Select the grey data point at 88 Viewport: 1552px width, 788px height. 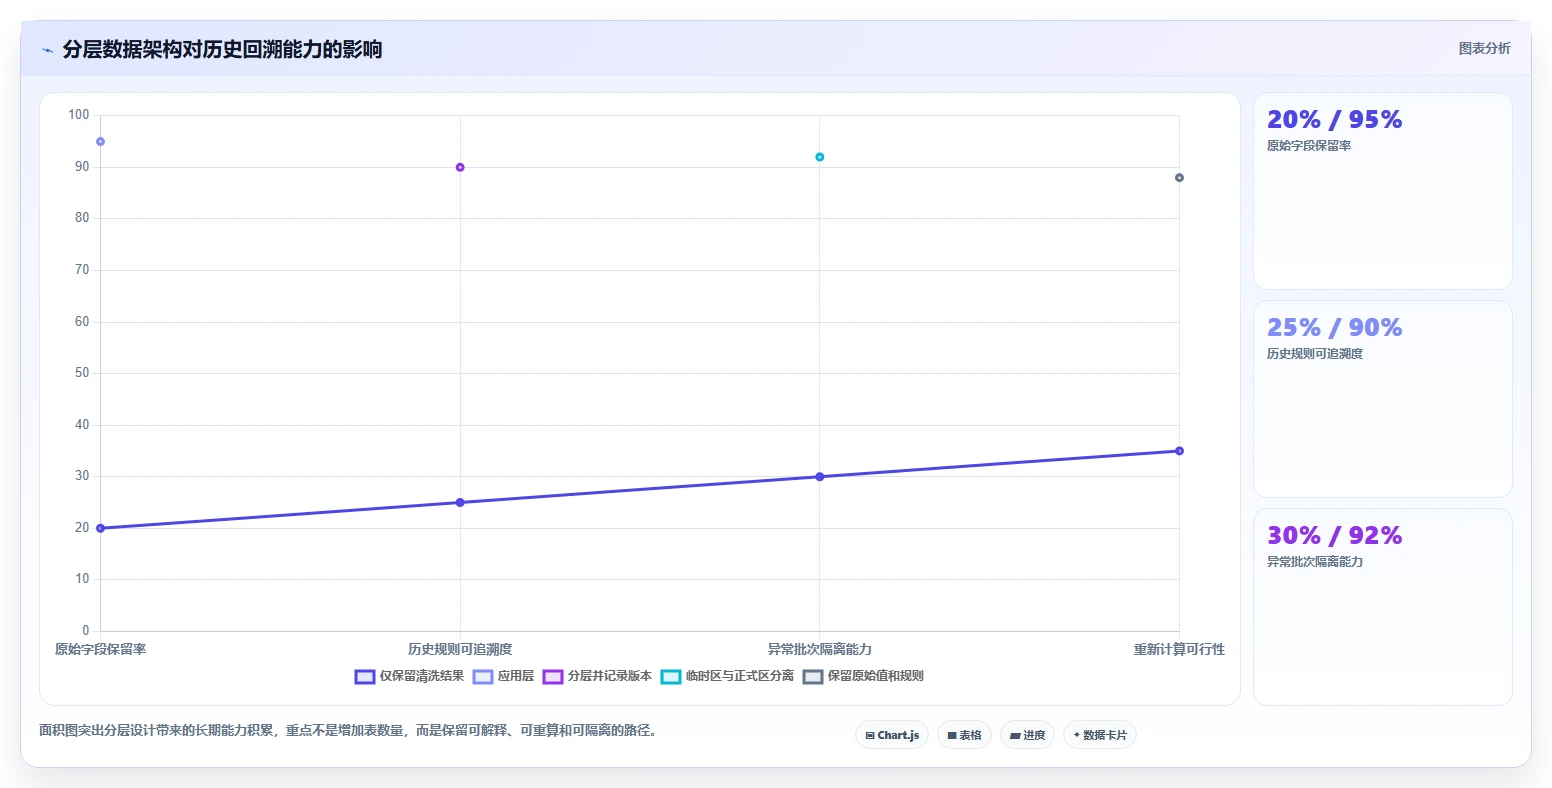click(1179, 178)
